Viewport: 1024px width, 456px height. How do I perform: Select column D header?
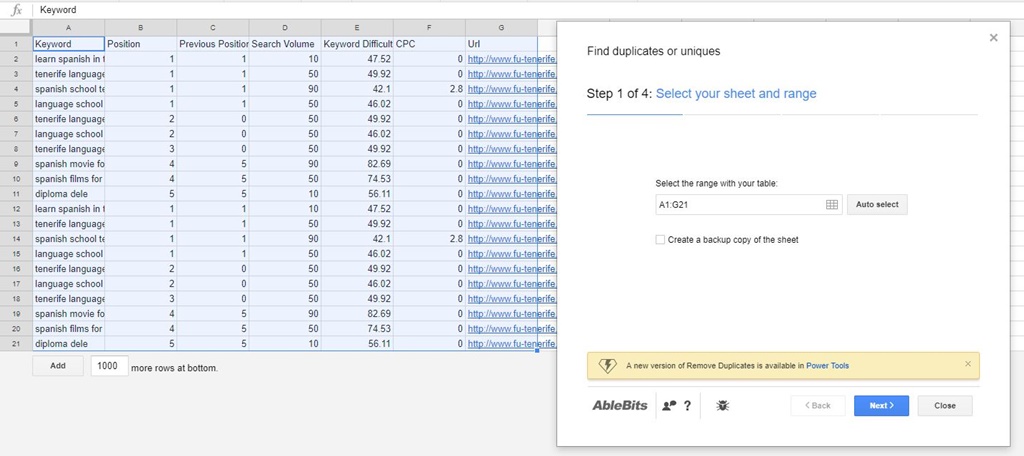click(x=285, y=27)
